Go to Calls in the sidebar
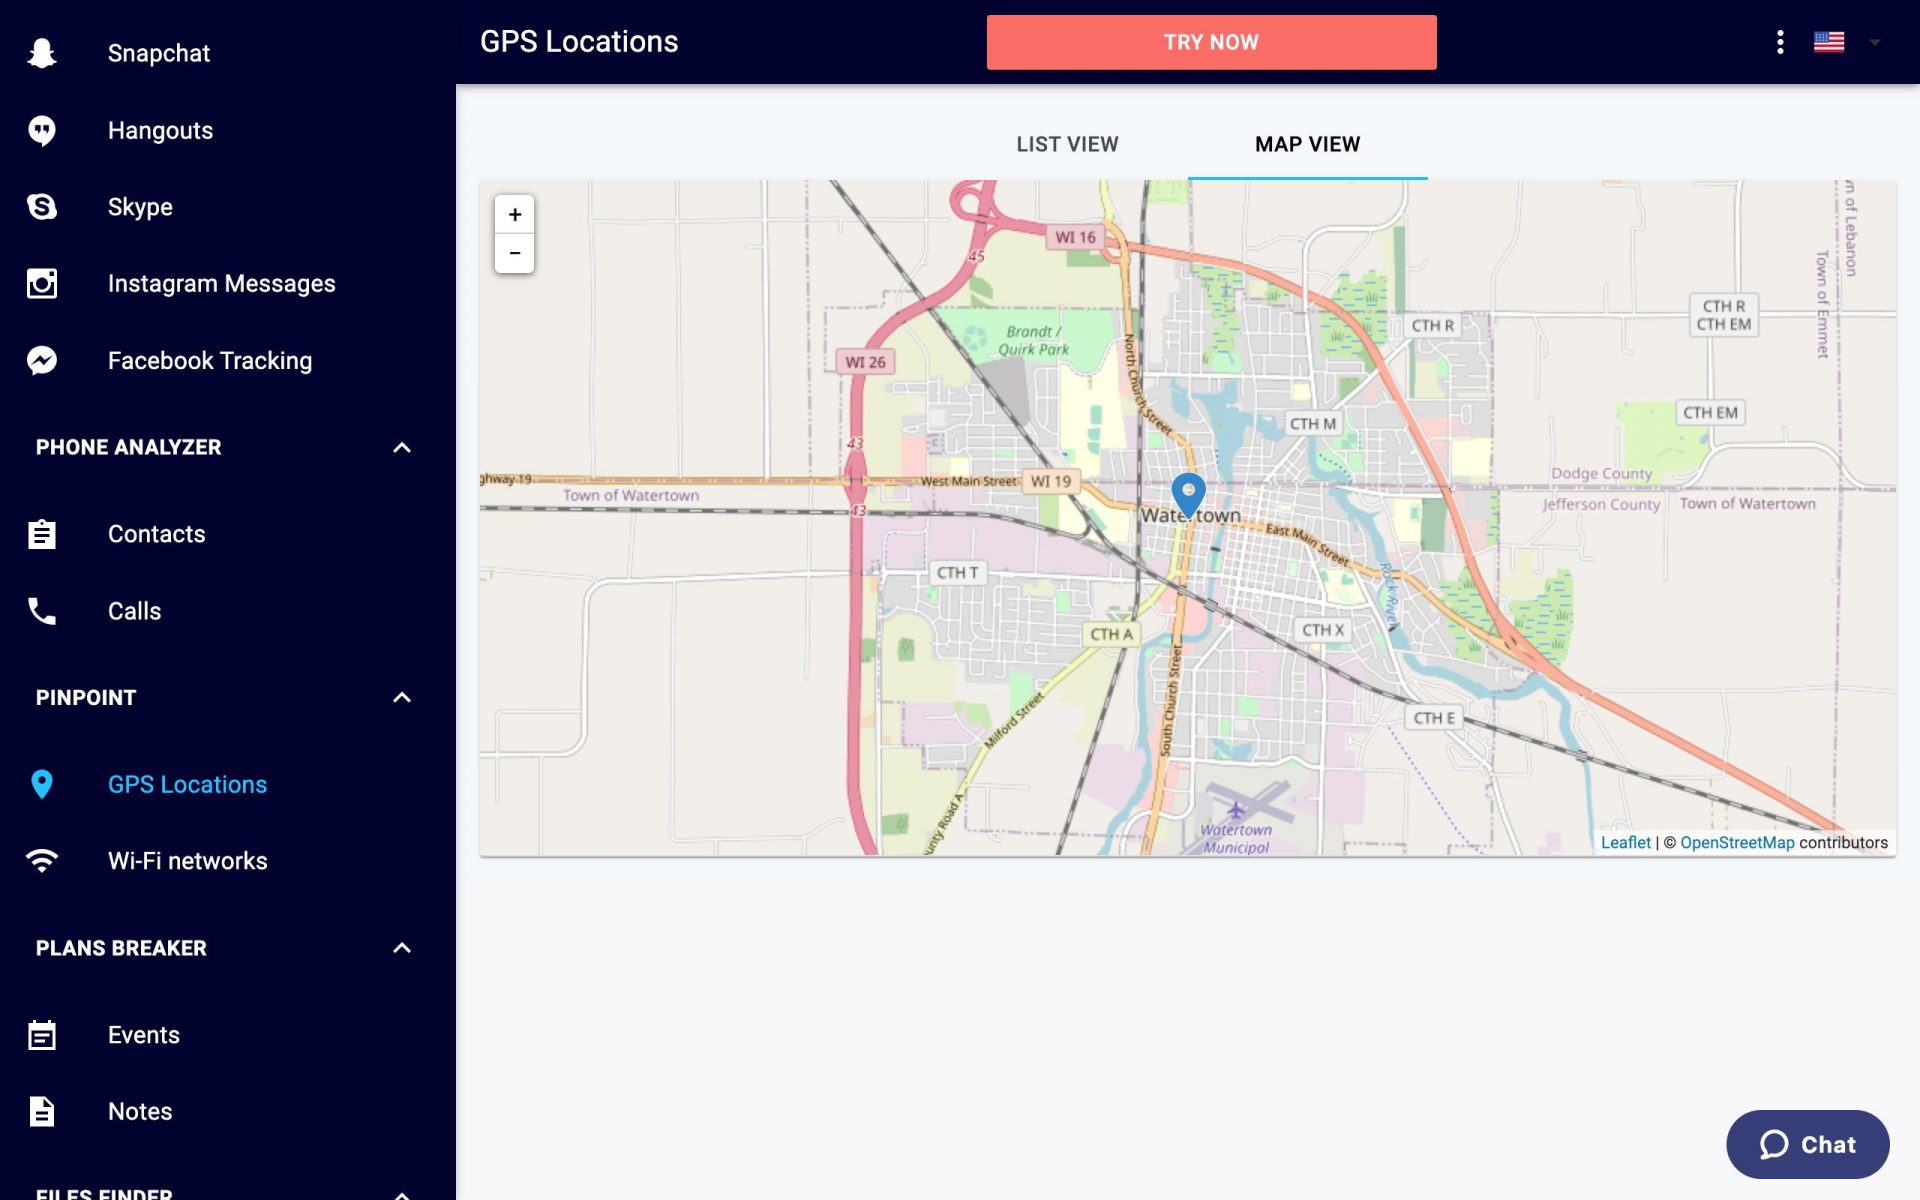This screenshot has height=1200, width=1920. coord(228,611)
